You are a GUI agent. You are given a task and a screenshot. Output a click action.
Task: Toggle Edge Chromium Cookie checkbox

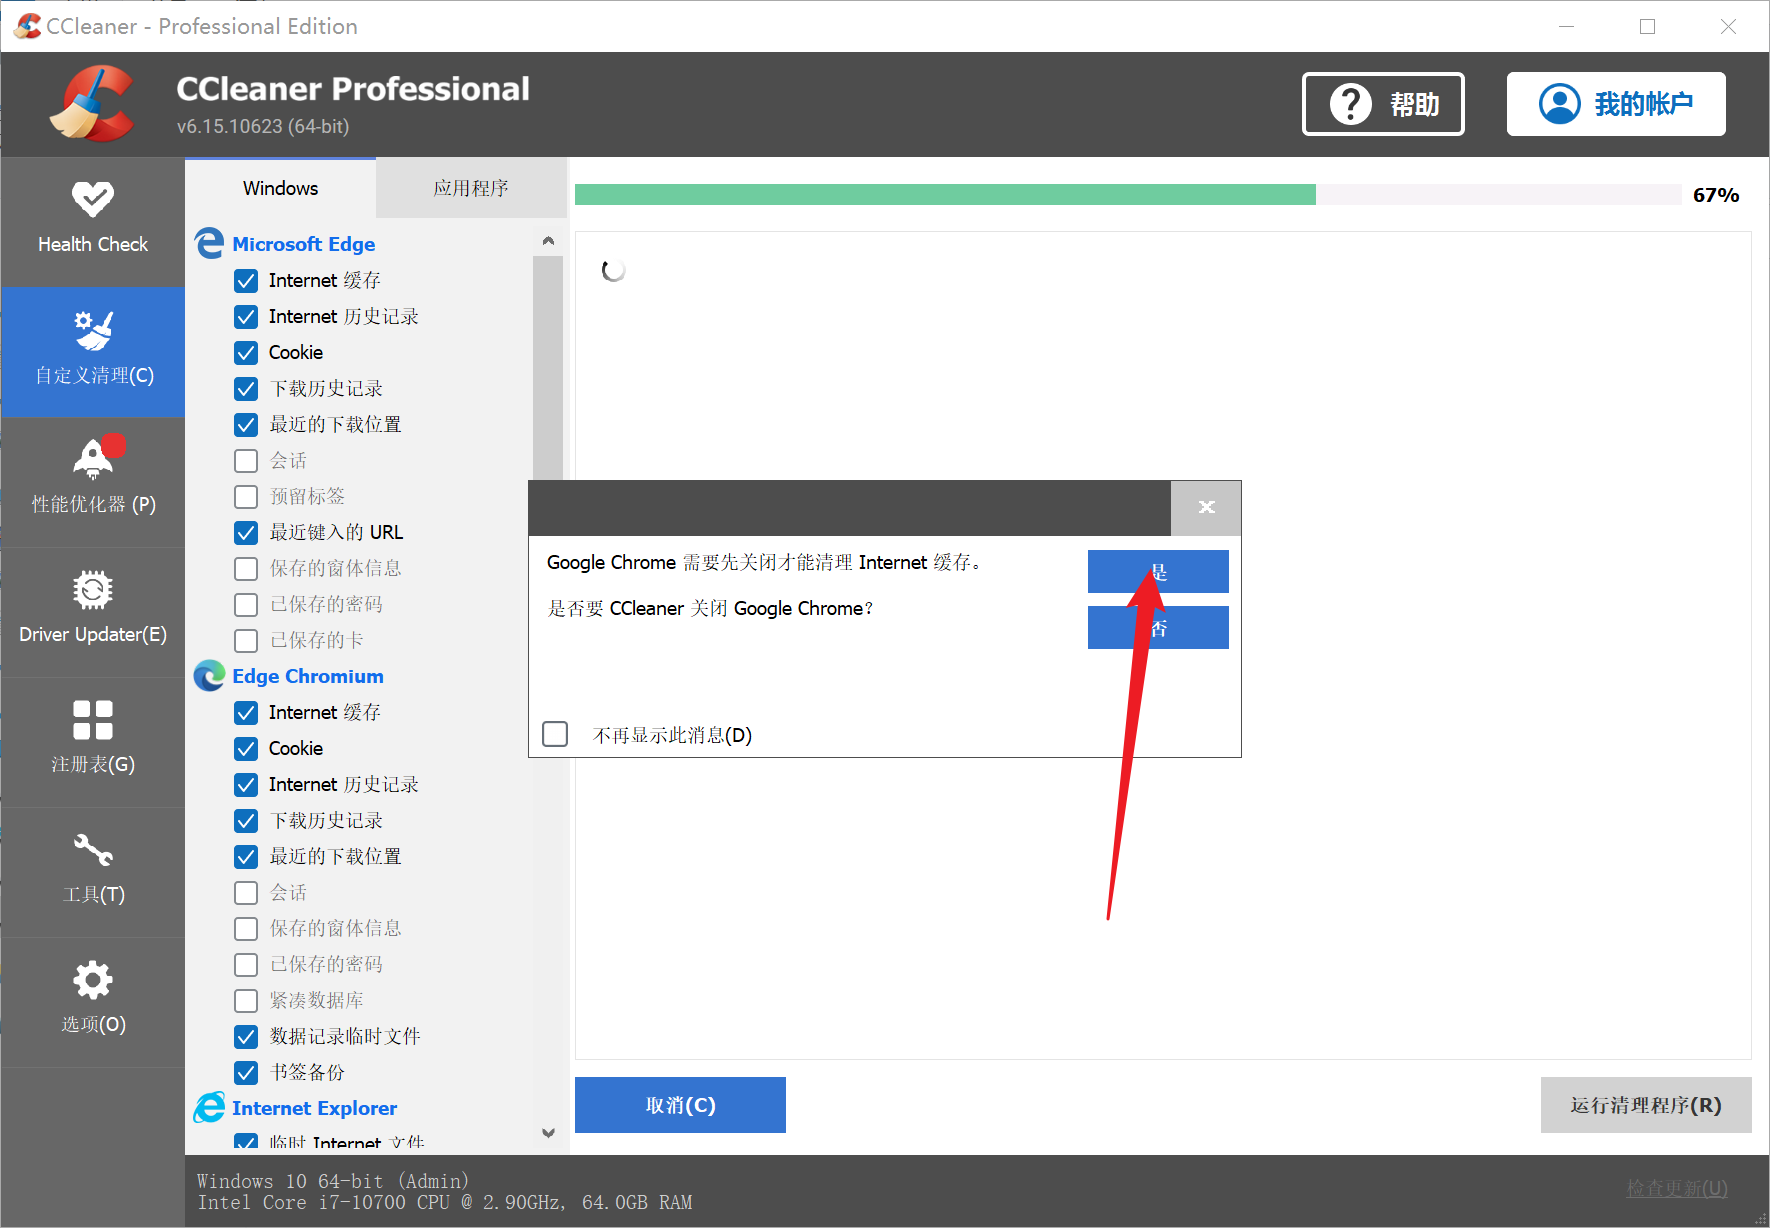[x=246, y=749]
